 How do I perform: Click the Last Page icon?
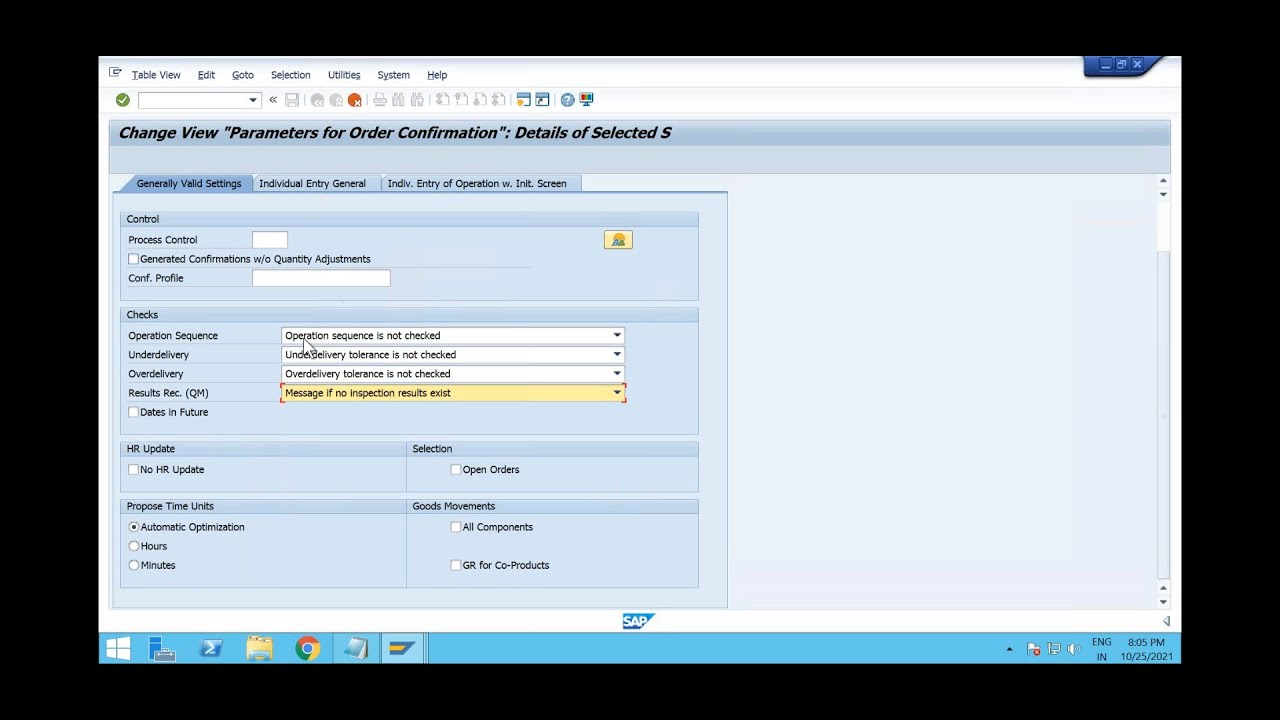tap(498, 100)
